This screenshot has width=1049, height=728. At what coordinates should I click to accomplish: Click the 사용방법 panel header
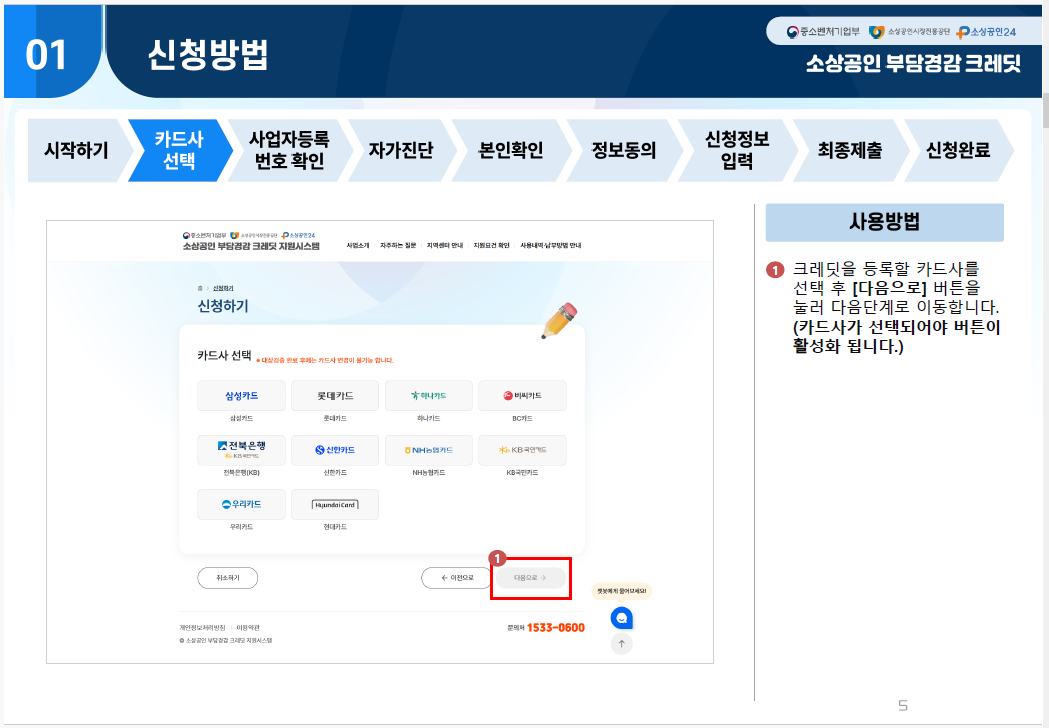[884, 222]
